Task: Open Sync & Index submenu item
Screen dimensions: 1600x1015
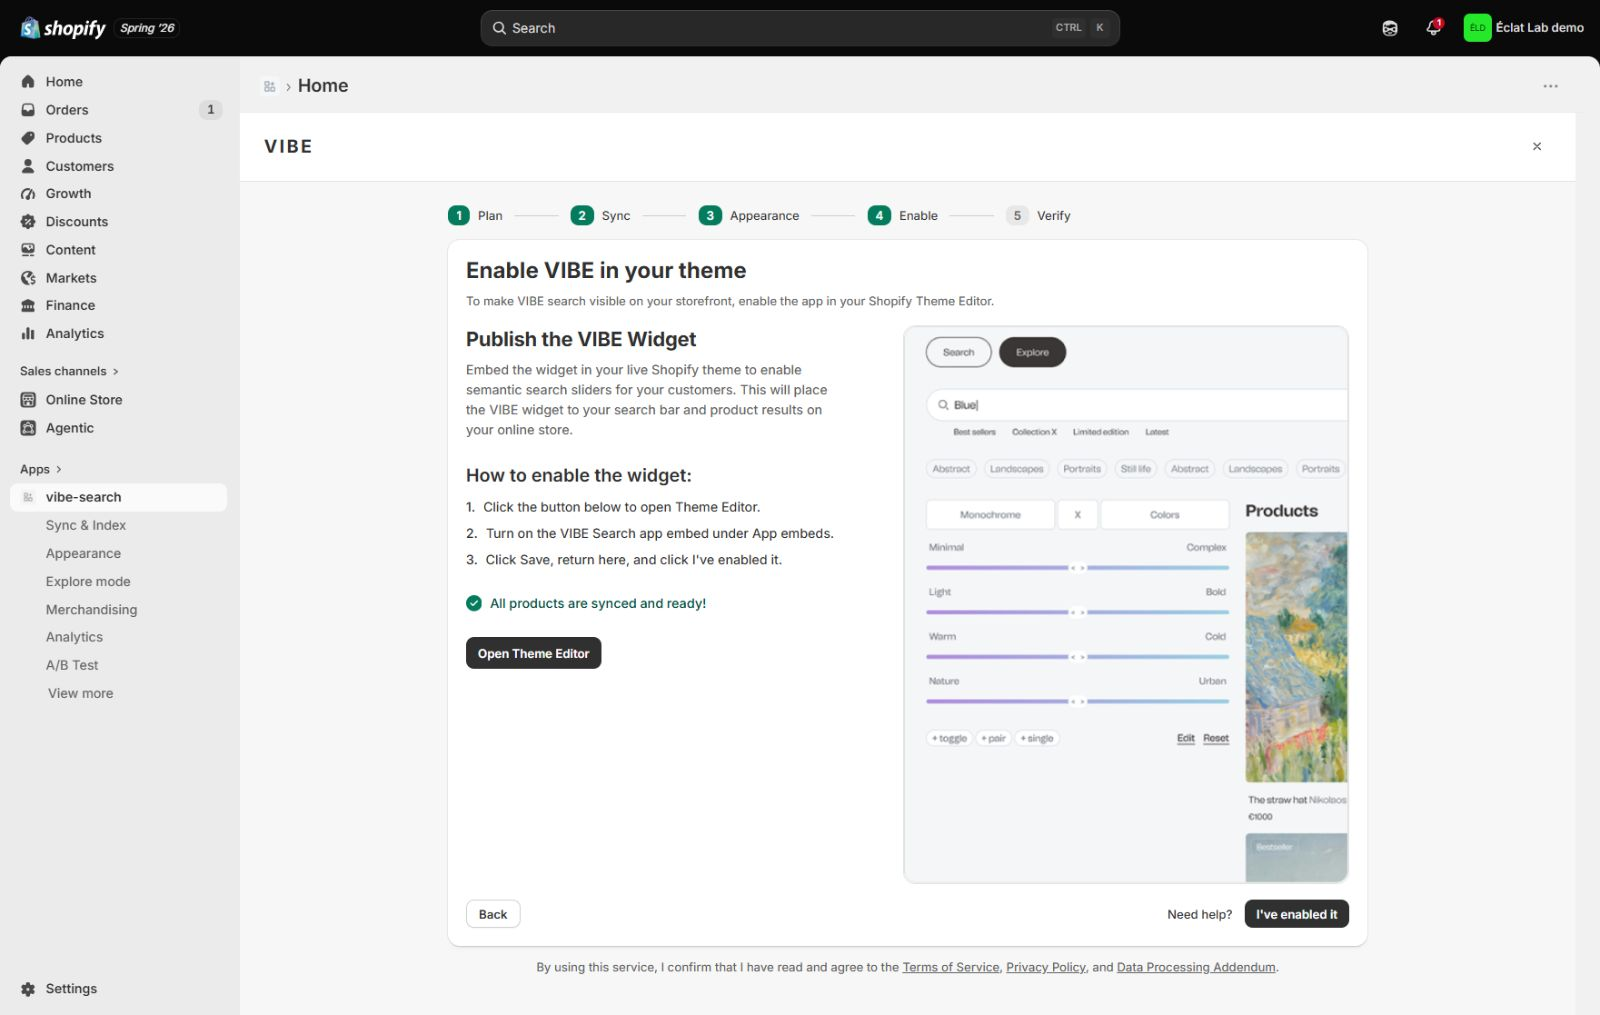Action: tap(86, 525)
